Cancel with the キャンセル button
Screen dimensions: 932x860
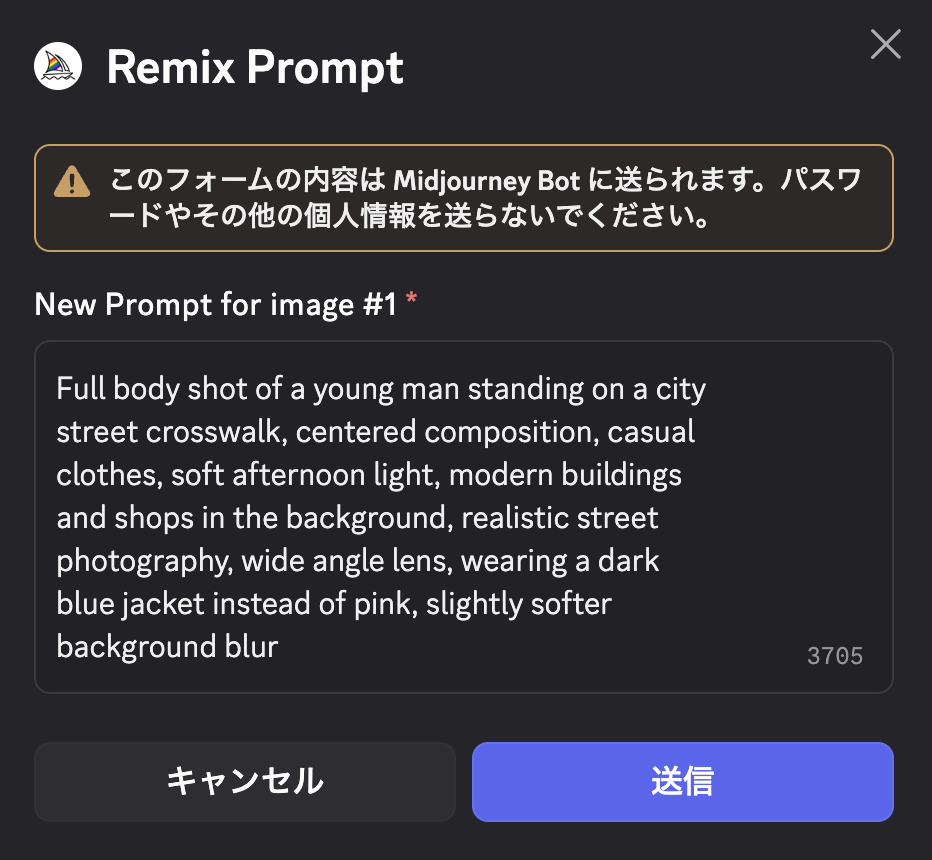tap(245, 782)
